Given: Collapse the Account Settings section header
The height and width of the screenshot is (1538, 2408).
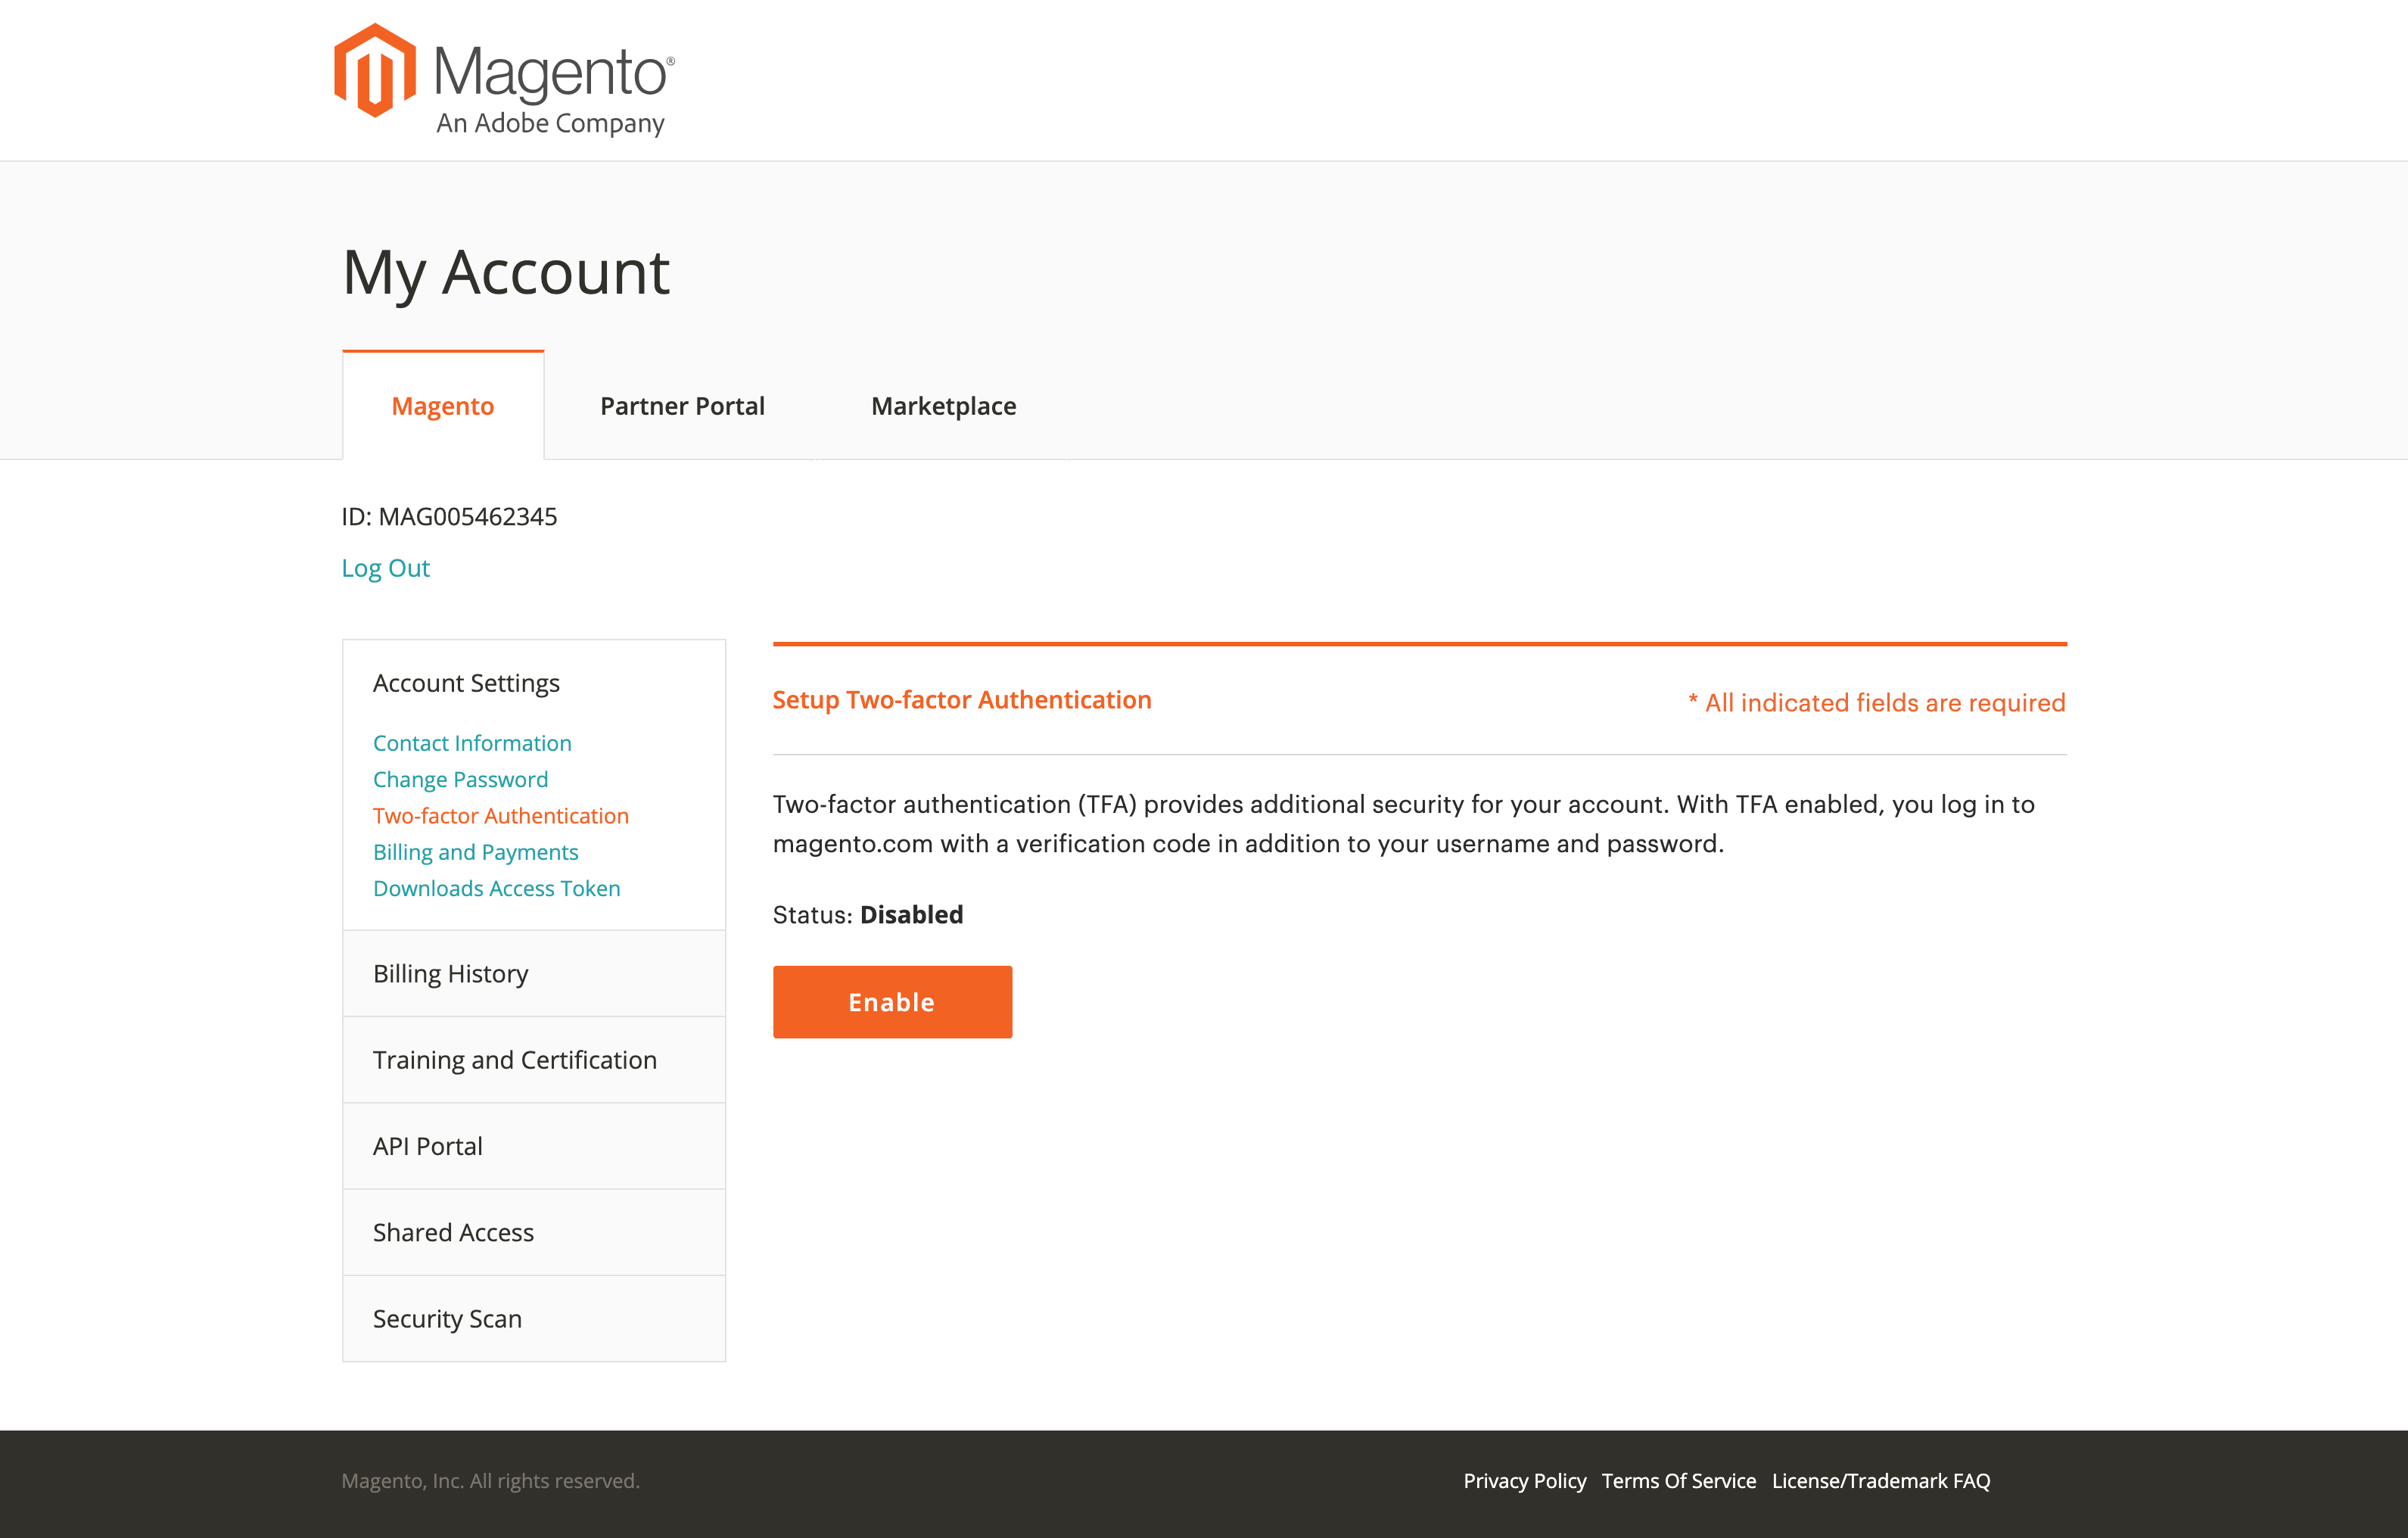Looking at the screenshot, I should (x=466, y=683).
